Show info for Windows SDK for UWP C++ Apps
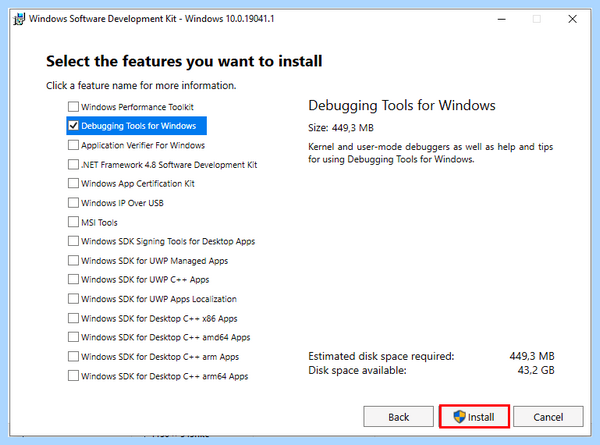This screenshot has width=600, height=445. point(145,280)
